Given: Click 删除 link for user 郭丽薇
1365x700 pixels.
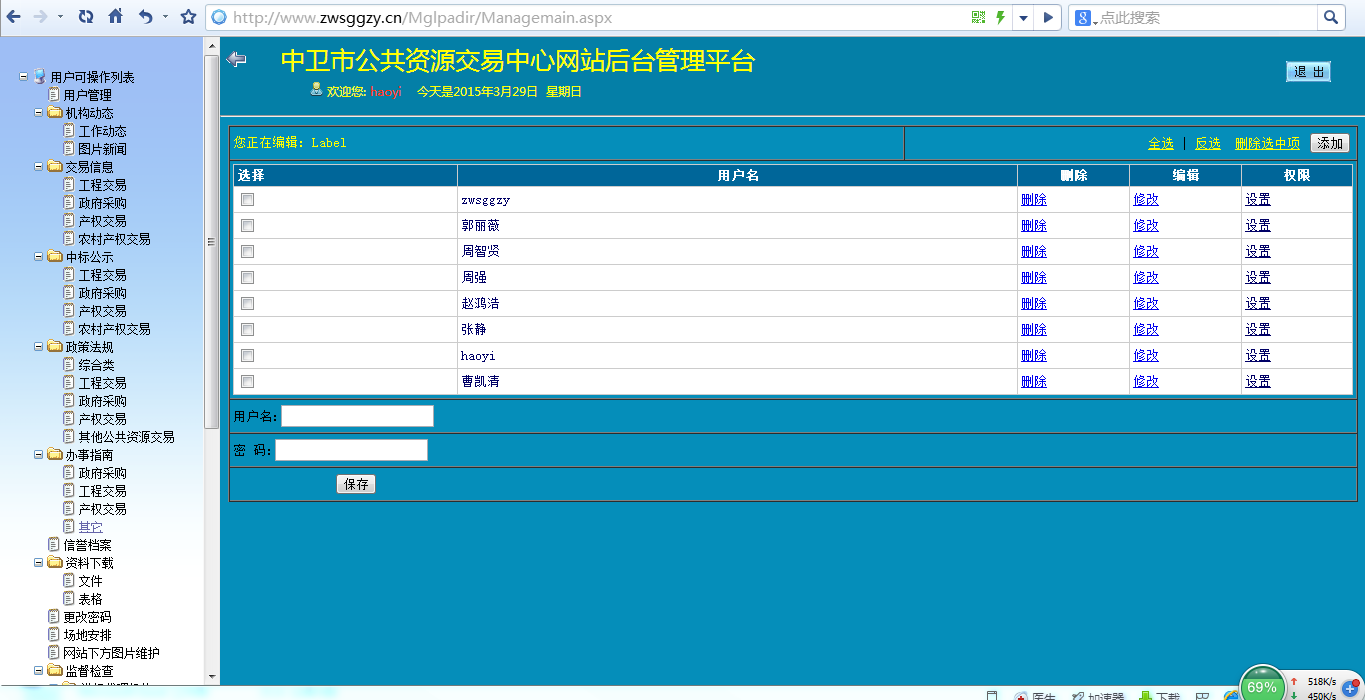Looking at the screenshot, I should [1034, 225].
